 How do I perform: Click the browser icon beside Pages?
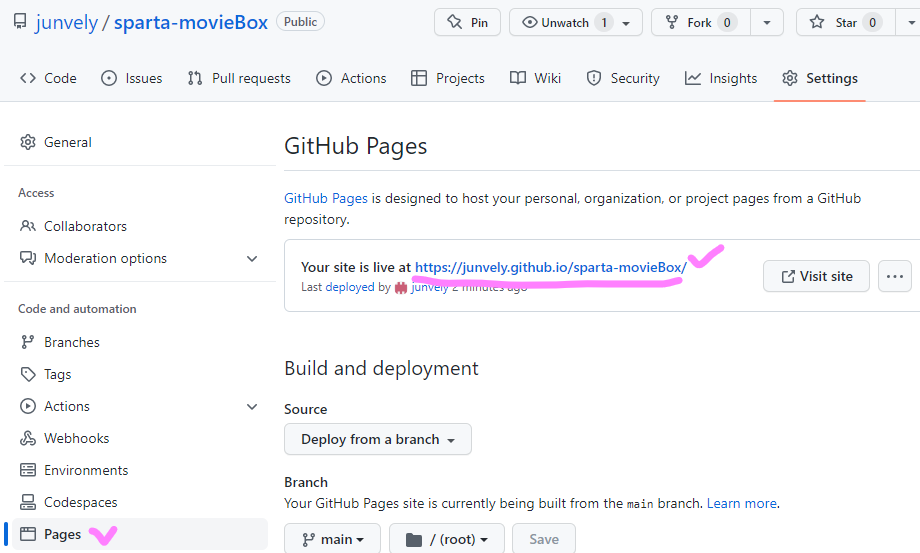(x=28, y=534)
